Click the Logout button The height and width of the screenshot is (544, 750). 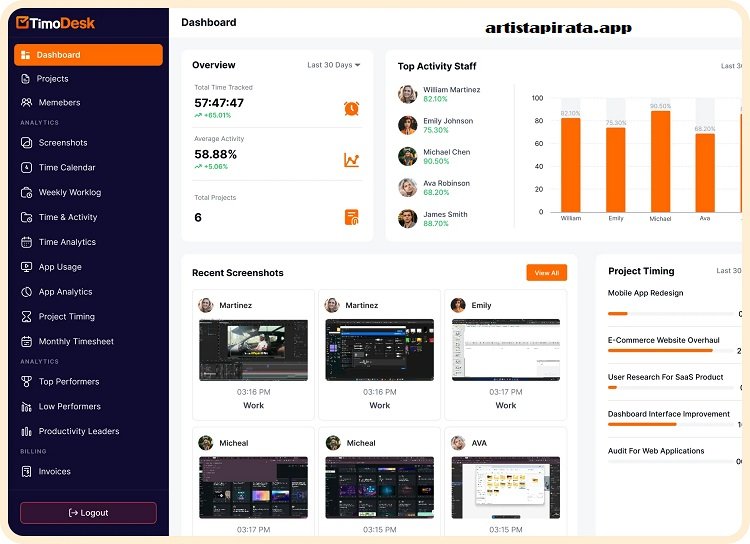point(88,513)
